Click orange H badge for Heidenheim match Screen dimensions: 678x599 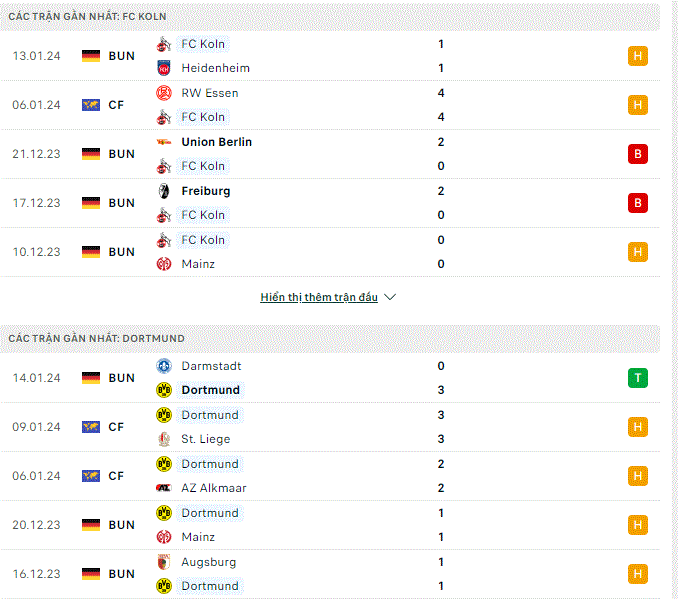638,56
